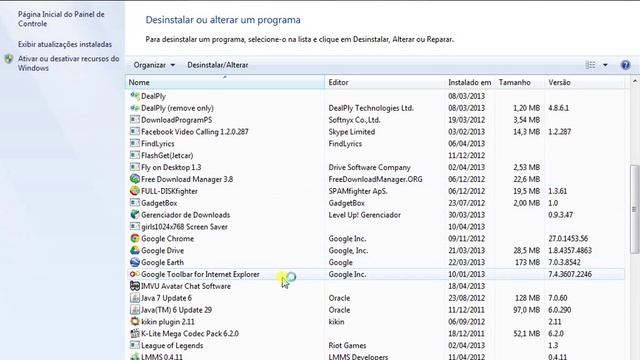Click the FULL-DISKfighter icon
This screenshot has height=360, width=640.
pos(135,191)
